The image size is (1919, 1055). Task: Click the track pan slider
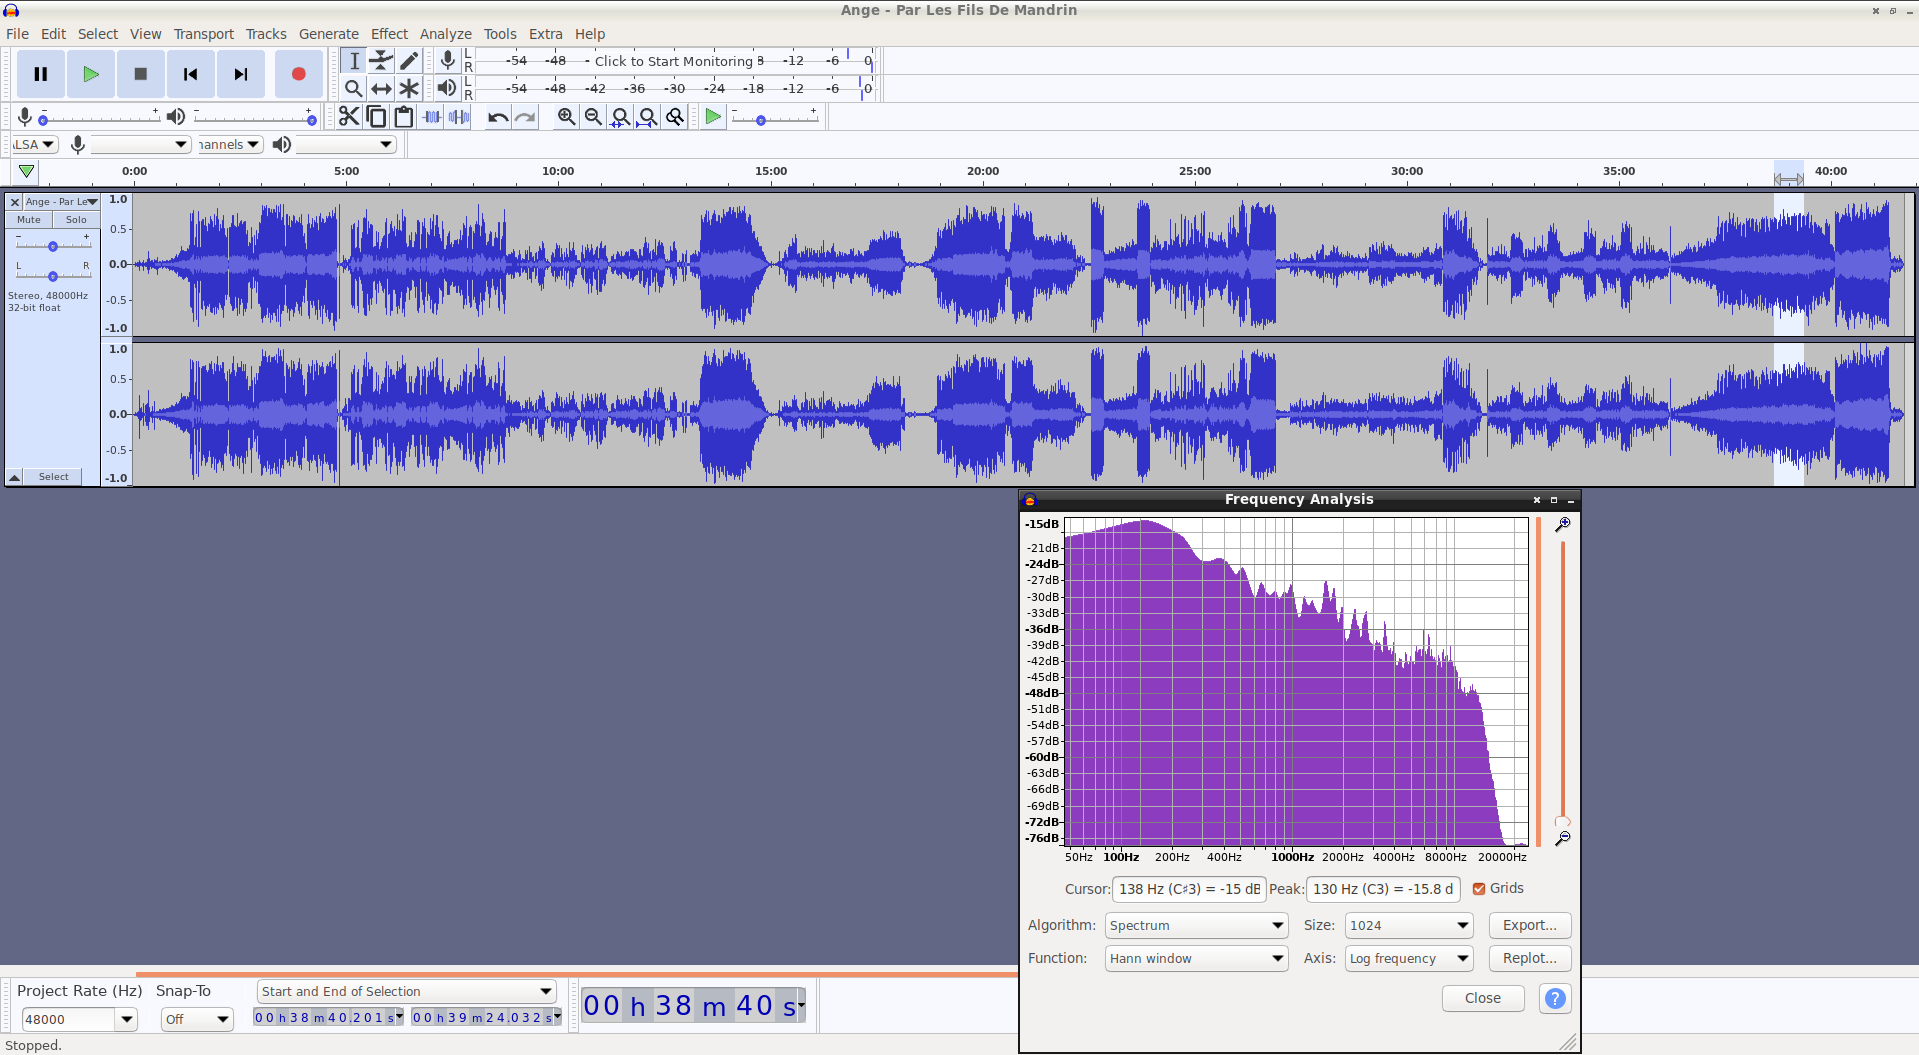click(x=53, y=276)
